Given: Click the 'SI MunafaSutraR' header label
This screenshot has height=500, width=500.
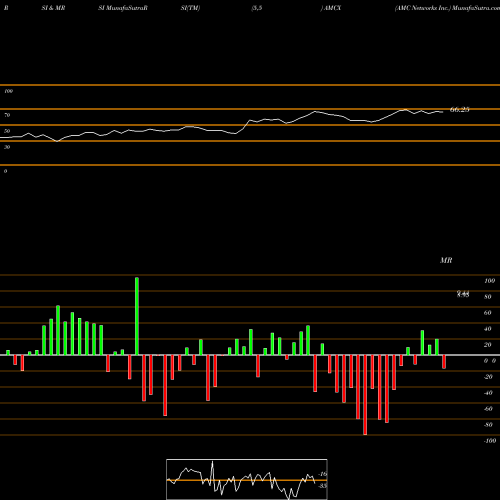Looking at the screenshot, I should tap(123, 8).
